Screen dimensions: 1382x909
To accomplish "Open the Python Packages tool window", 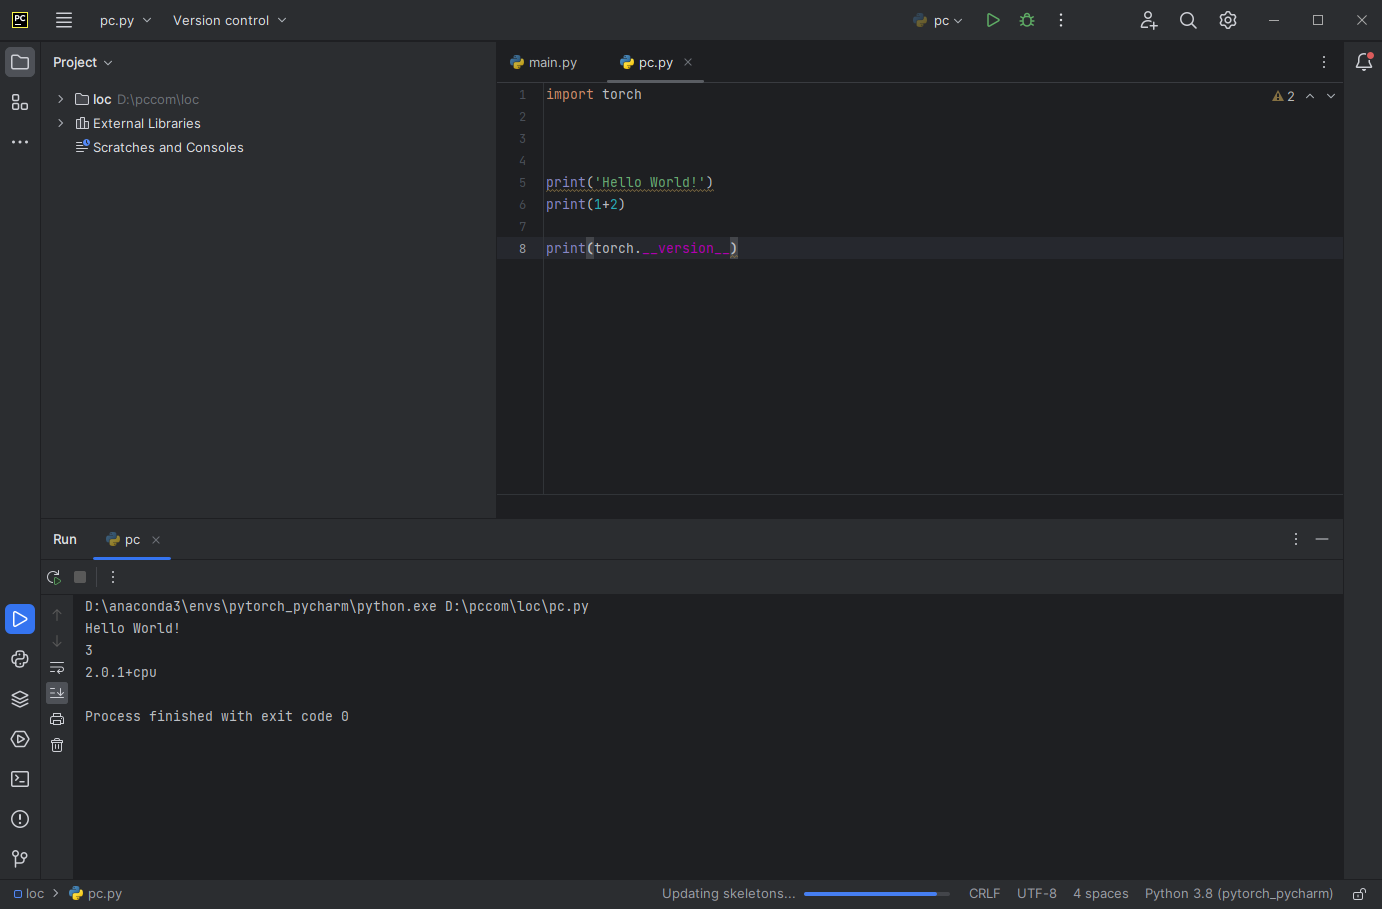I will point(20,699).
